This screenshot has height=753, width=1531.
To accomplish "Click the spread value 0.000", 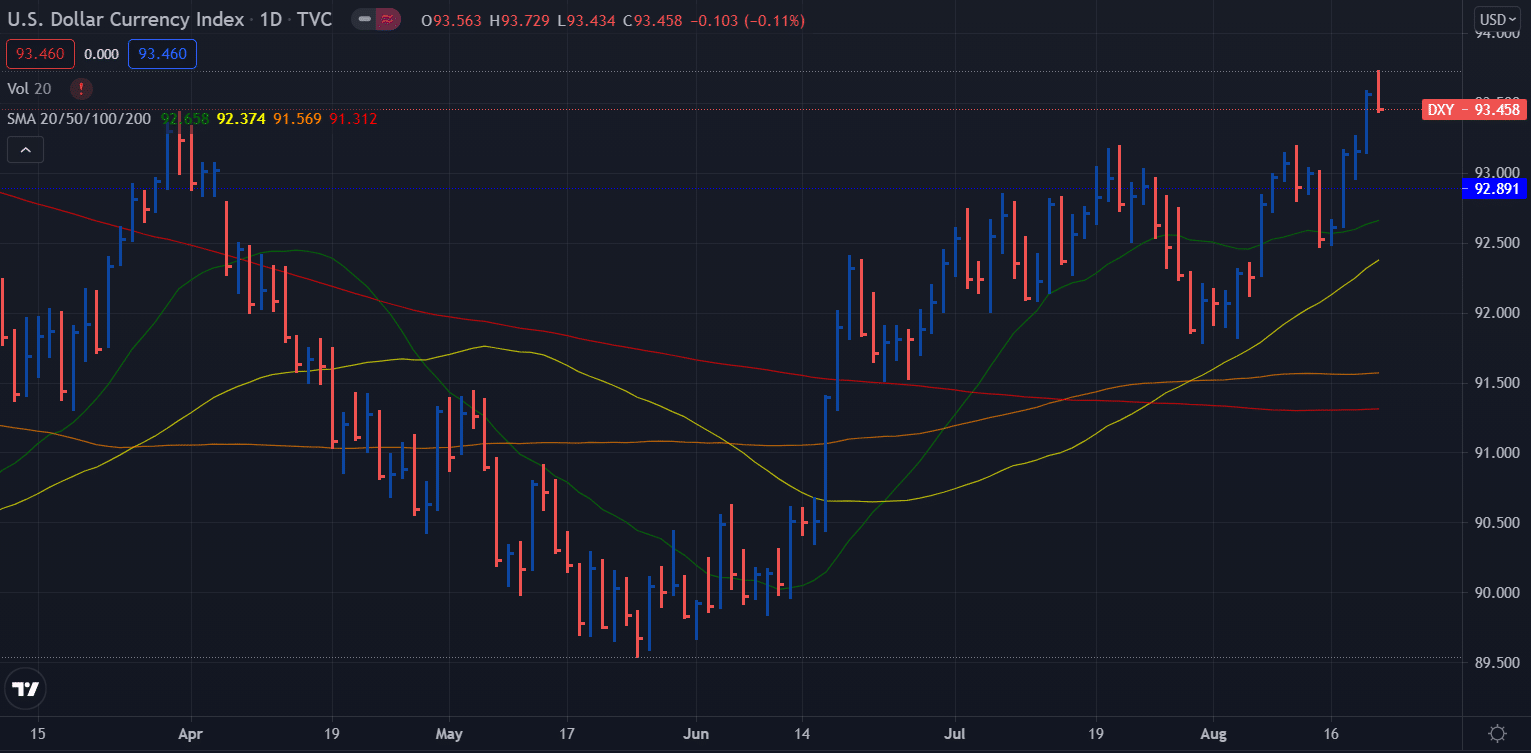I will (x=101, y=54).
